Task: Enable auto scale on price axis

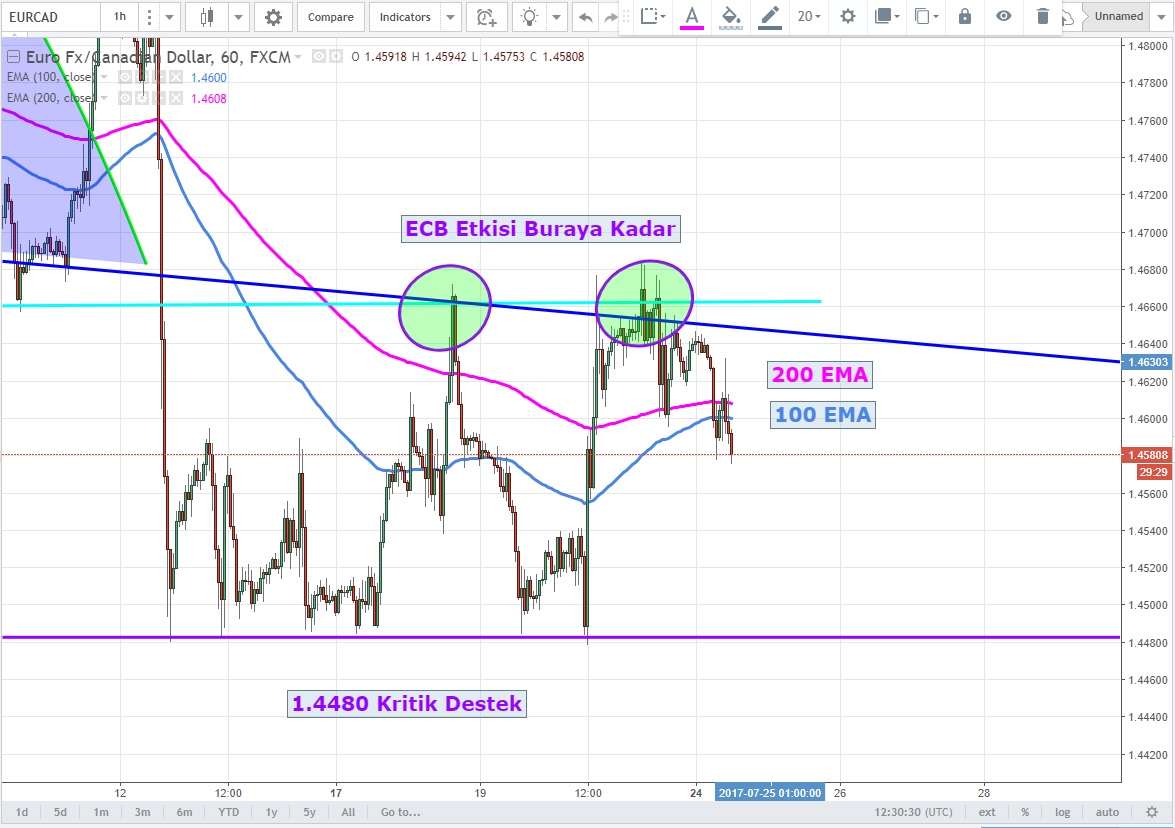Action: point(1107,812)
